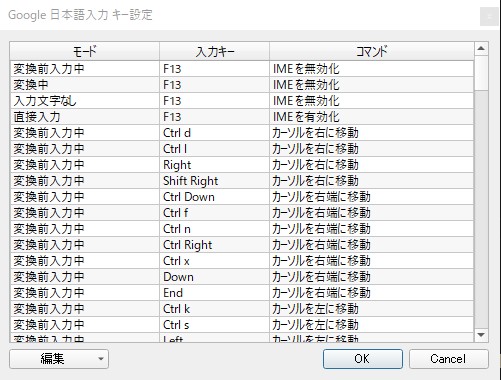The width and height of the screenshot is (501, 380).
Task: Select the 入力文字なし mode cell
Action: pyautogui.click(x=85, y=101)
